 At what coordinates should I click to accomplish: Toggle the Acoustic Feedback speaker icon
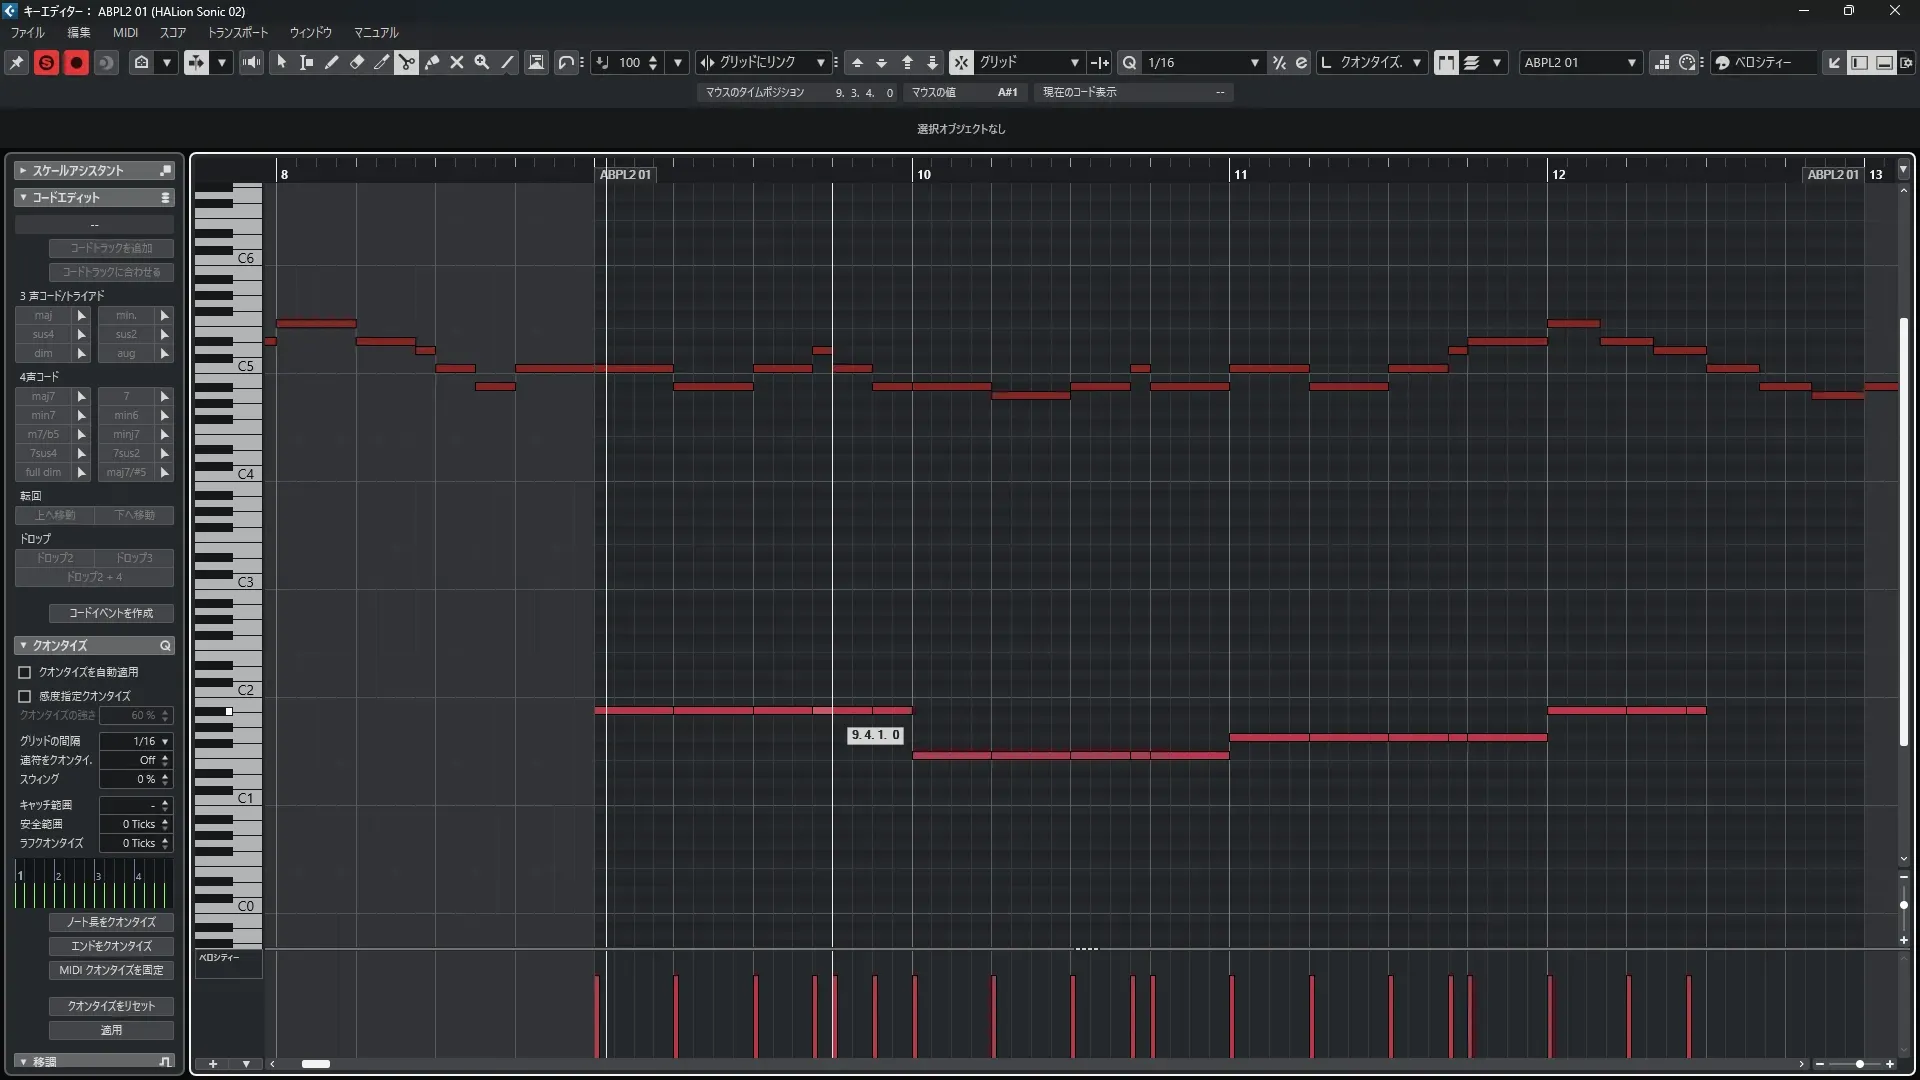251,62
